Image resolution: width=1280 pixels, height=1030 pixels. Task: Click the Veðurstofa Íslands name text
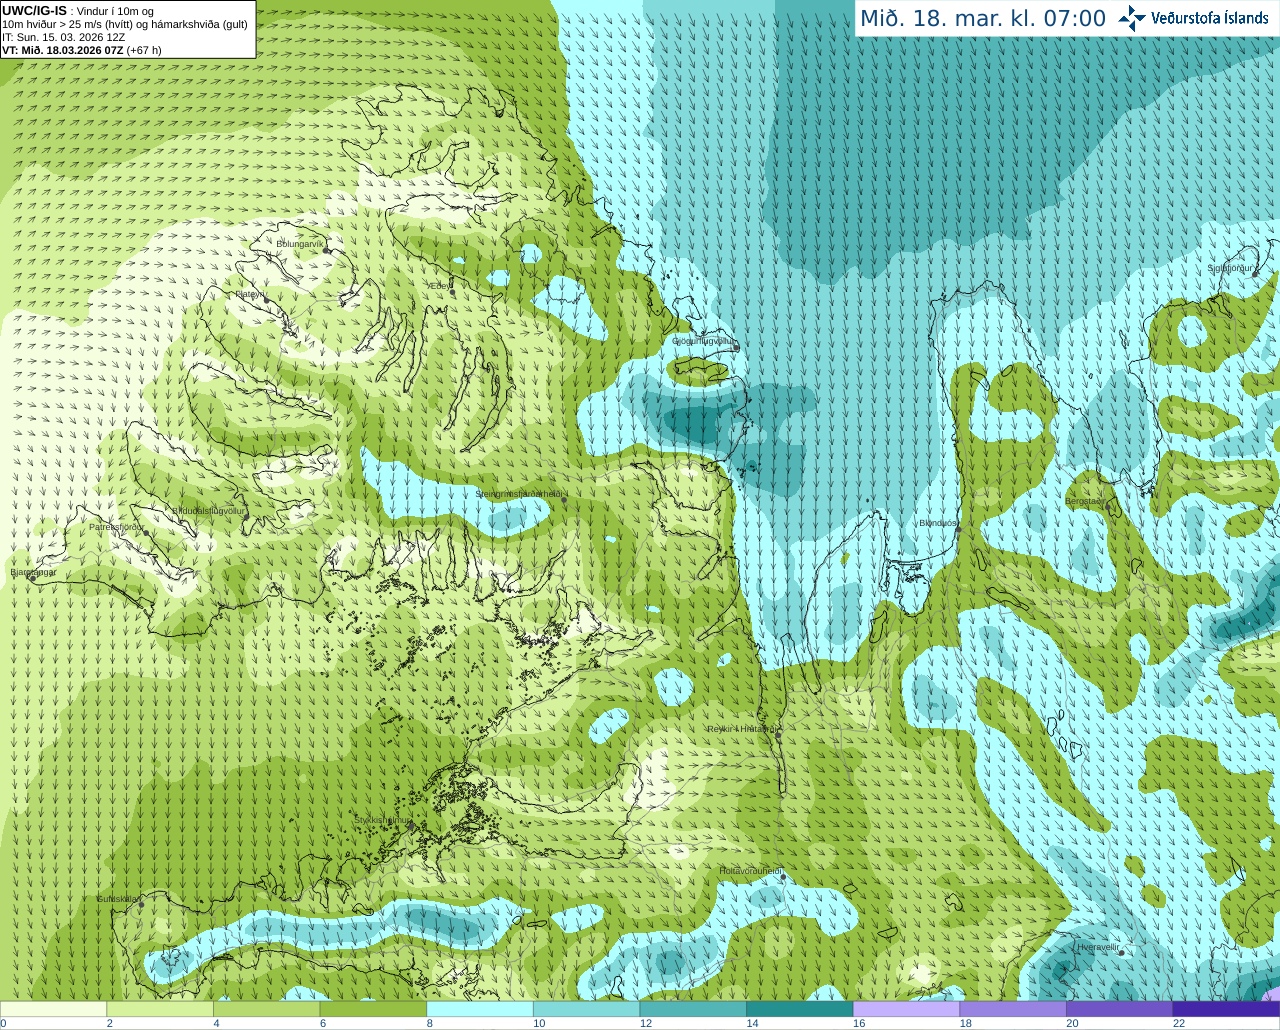[1210, 18]
